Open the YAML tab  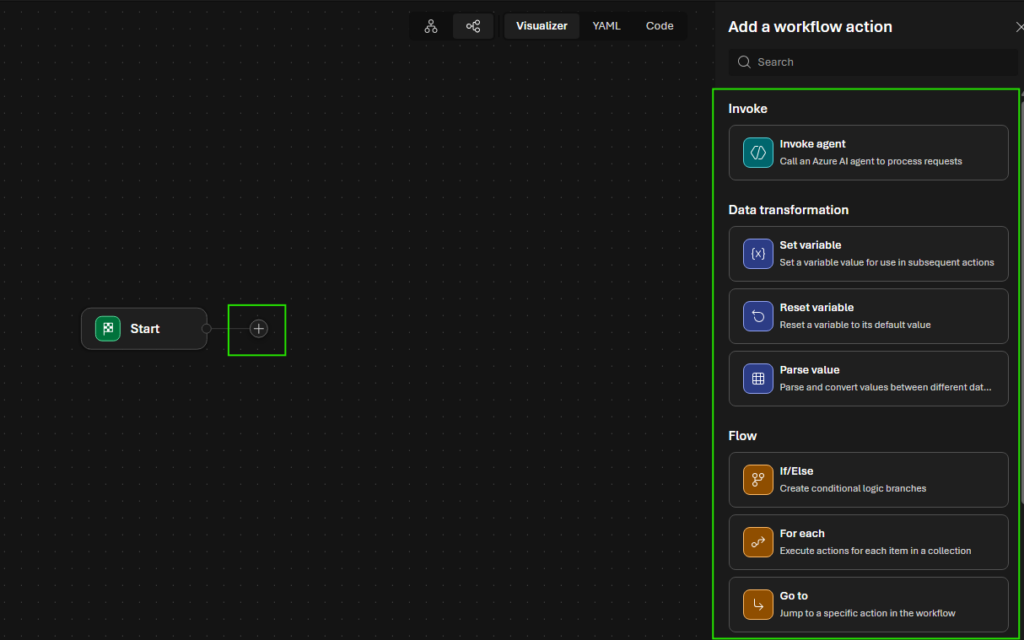point(606,26)
